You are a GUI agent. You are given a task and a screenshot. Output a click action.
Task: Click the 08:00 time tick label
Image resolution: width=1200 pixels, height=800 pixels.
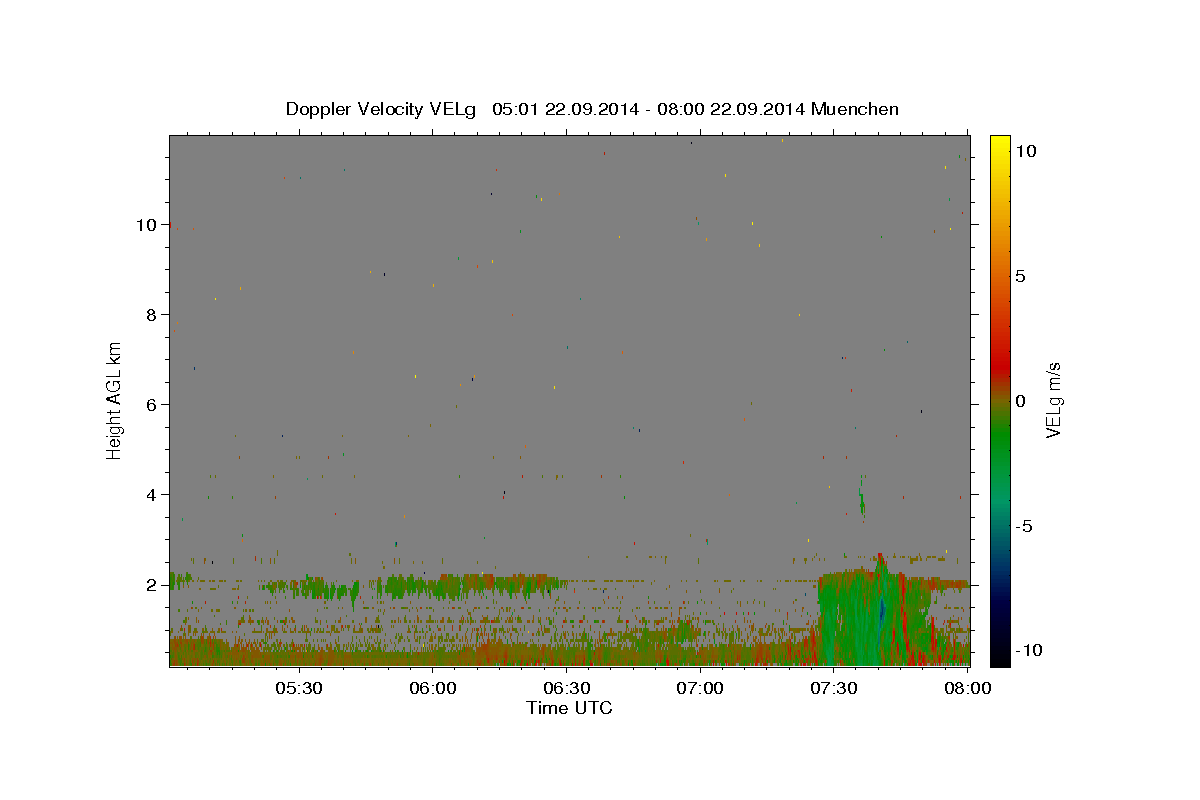tap(967, 688)
